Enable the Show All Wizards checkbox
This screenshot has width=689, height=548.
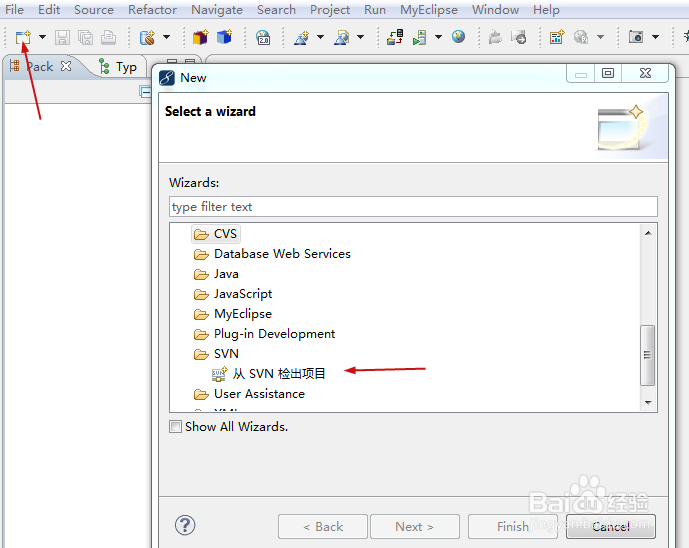pos(175,427)
